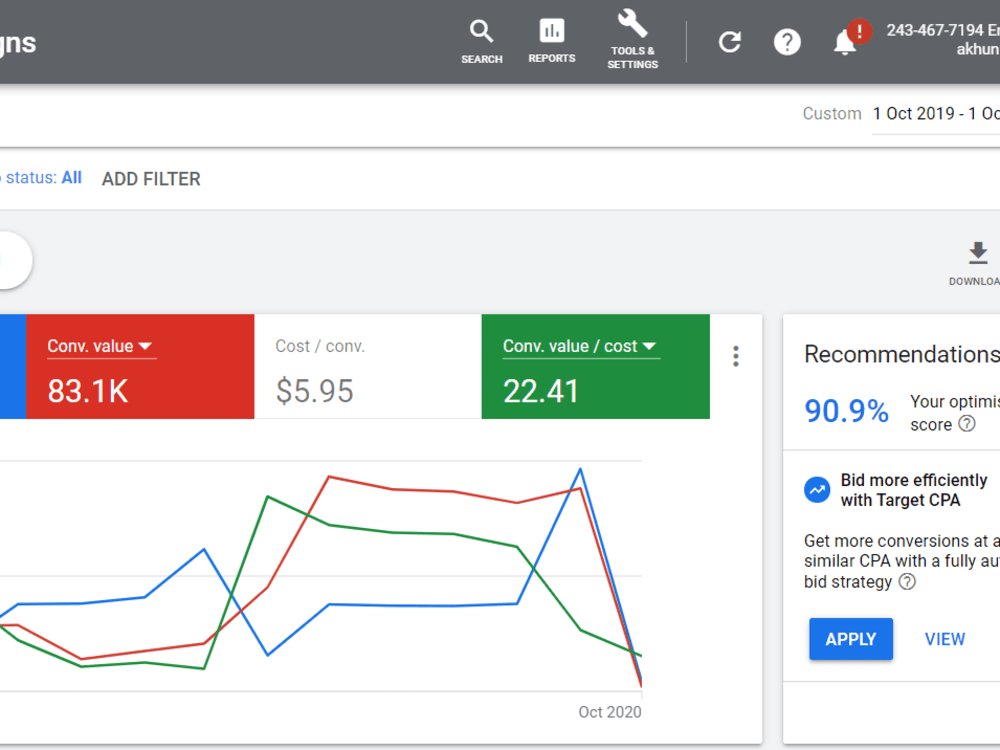Select the red 83.1K metric card
This screenshot has height=750, width=1000.
click(x=140, y=367)
